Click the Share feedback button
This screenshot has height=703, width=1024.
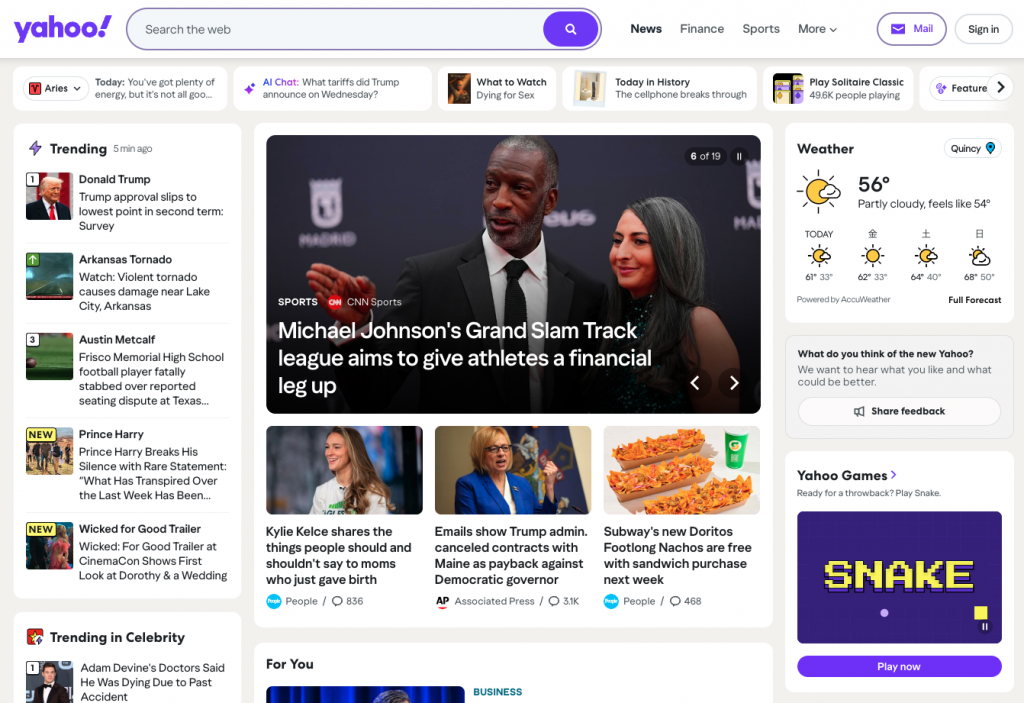click(x=899, y=411)
